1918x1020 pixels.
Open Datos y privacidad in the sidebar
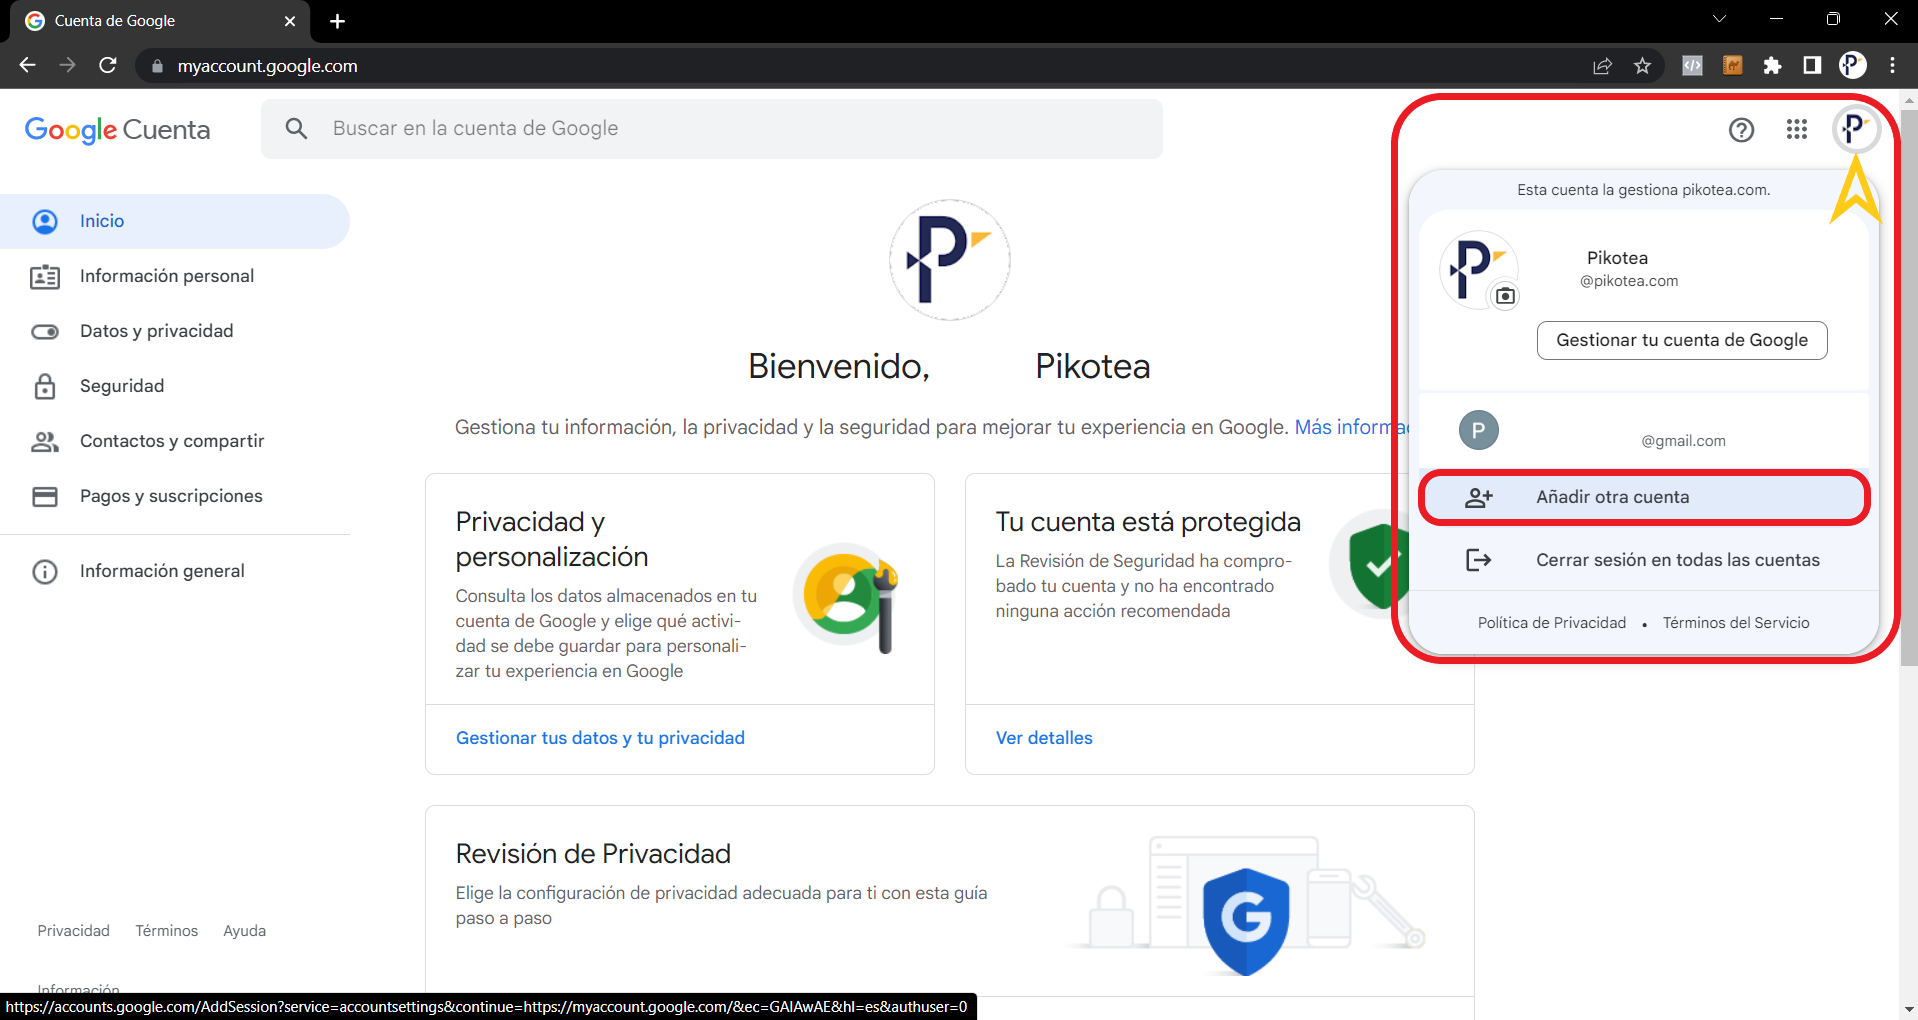(175, 331)
